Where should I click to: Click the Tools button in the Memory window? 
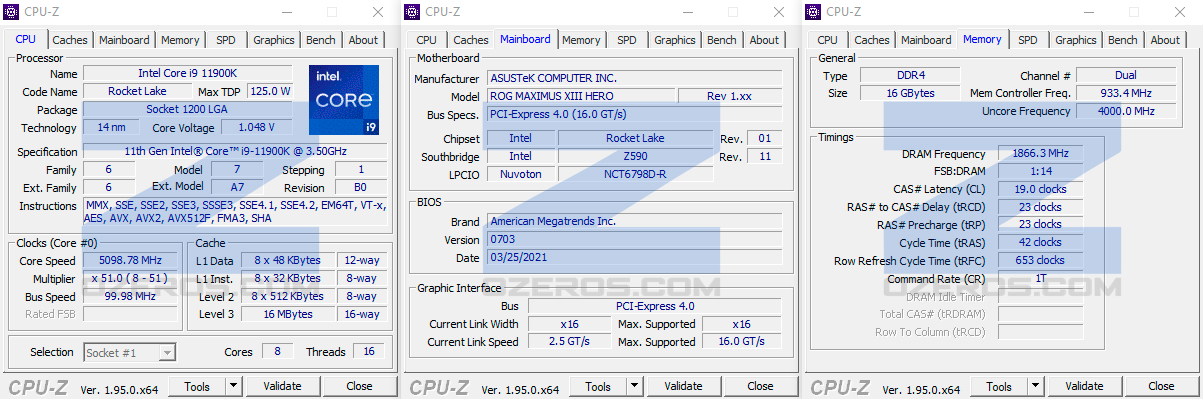coord(999,386)
